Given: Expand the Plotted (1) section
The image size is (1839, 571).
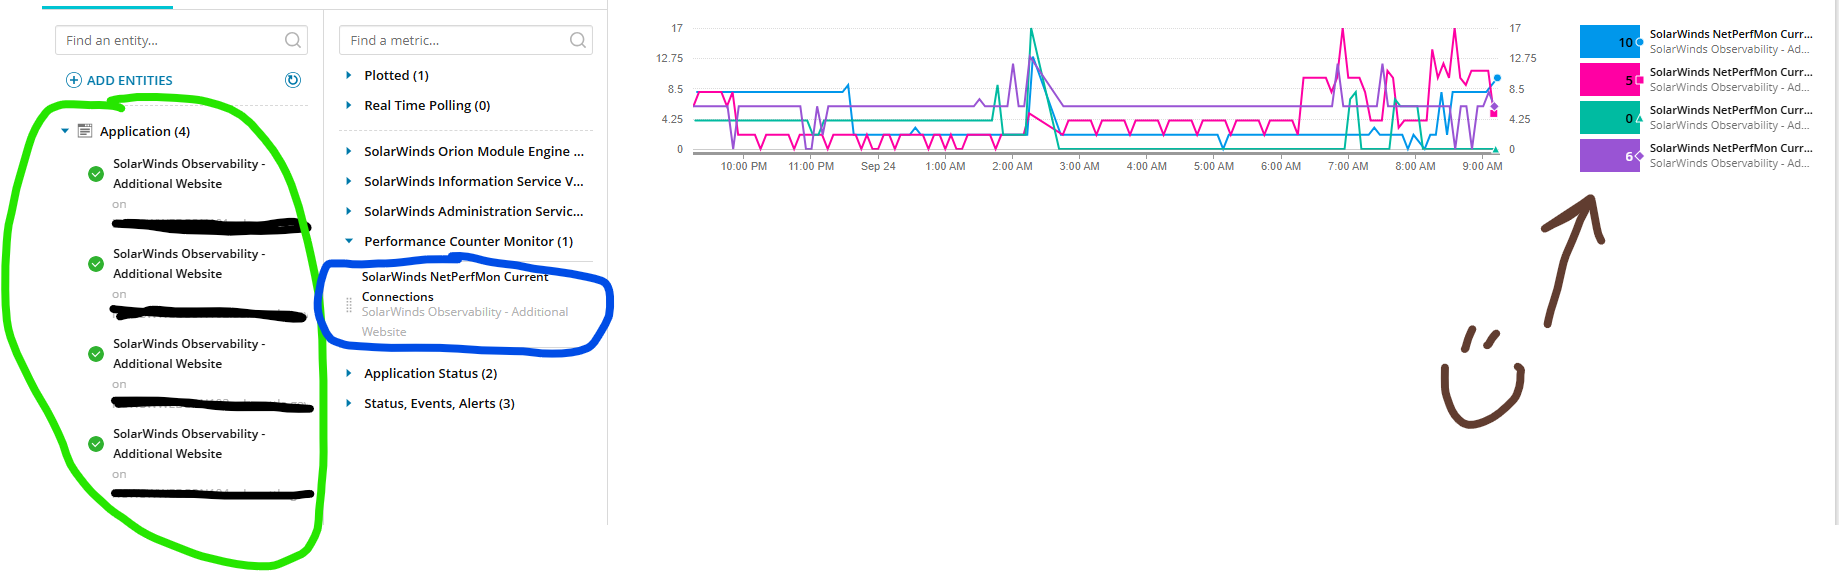Looking at the screenshot, I should [x=348, y=75].
